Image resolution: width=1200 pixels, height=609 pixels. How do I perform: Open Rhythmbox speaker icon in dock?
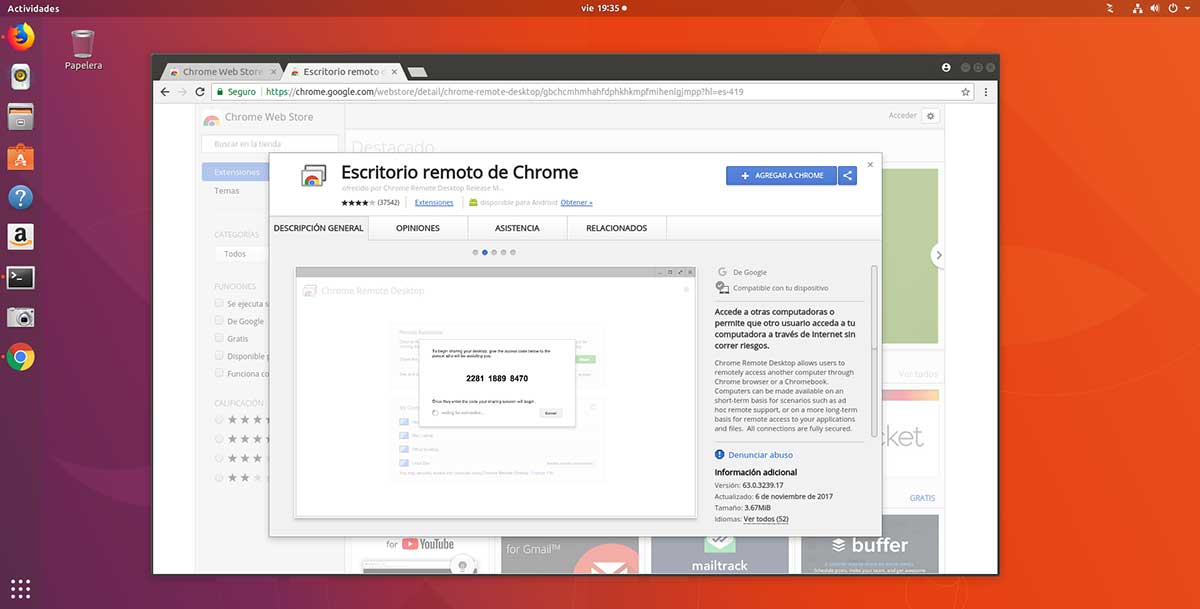pos(21,76)
